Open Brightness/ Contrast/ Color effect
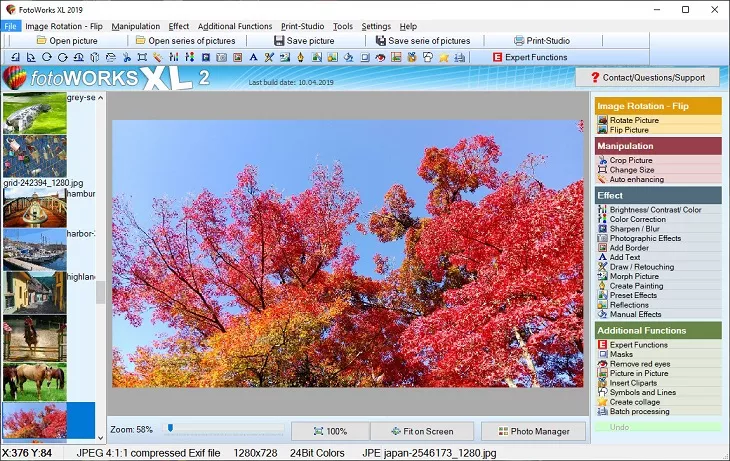This screenshot has height=461, width=730. [x=658, y=210]
